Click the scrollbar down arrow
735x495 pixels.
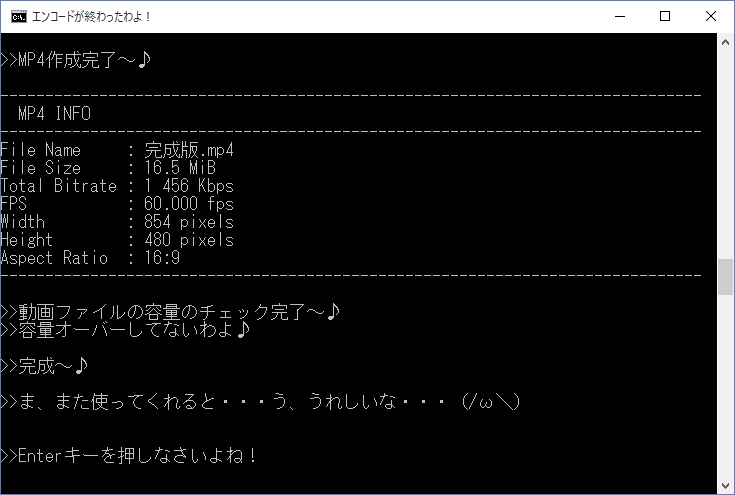click(x=725, y=486)
